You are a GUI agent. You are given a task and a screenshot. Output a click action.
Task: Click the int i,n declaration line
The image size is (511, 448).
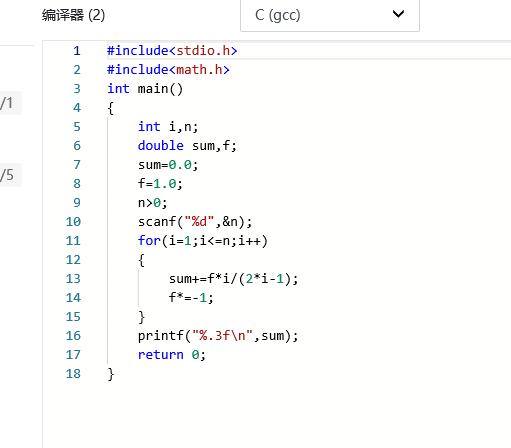(168, 127)
